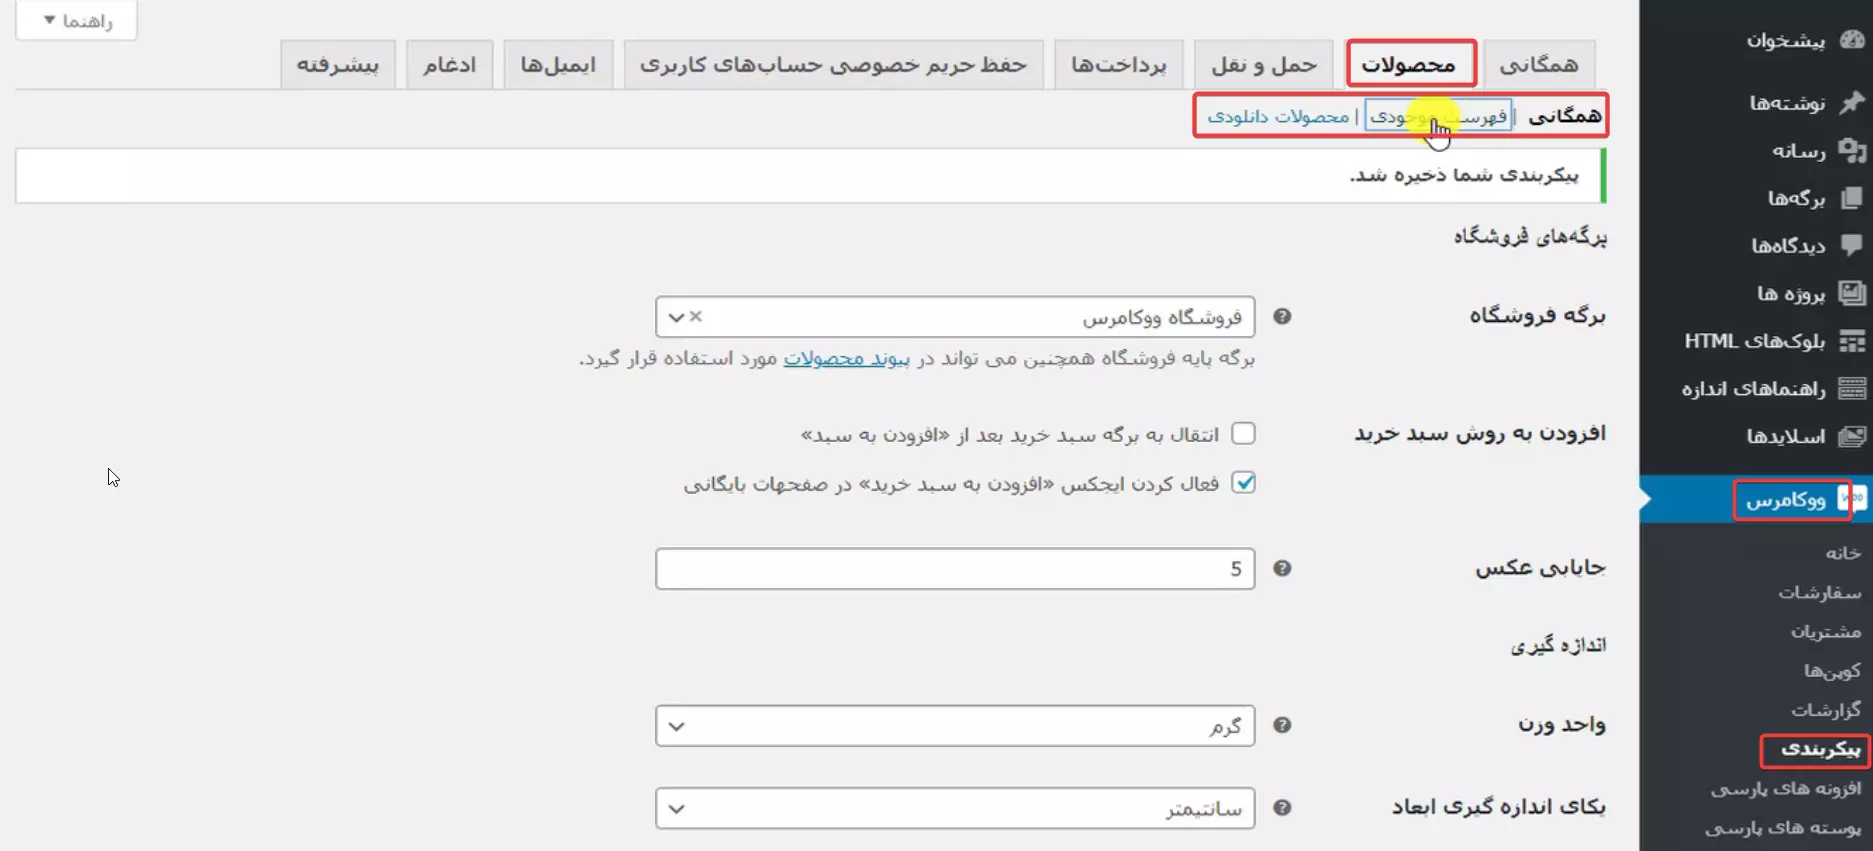
Task: Click help icon next to placeholder image (جایابی عکس)
Action: click(x=1282, y=568)
